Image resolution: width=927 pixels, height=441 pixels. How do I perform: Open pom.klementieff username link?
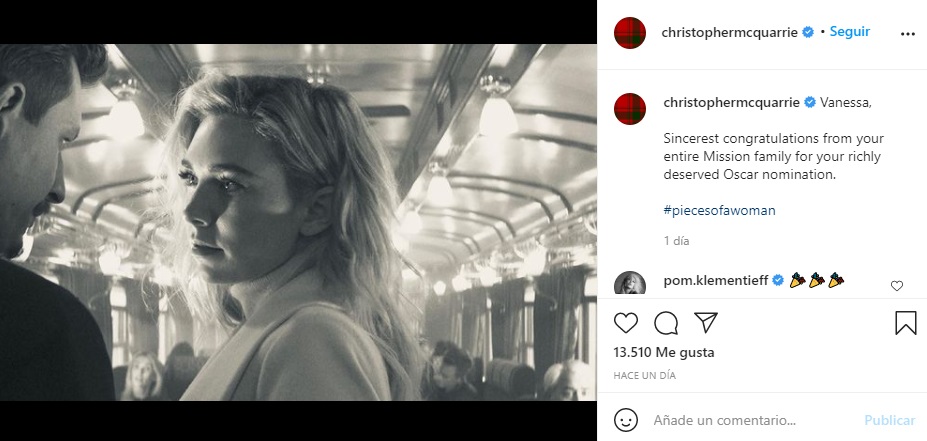pyautogui.click(x=716, y=280)
